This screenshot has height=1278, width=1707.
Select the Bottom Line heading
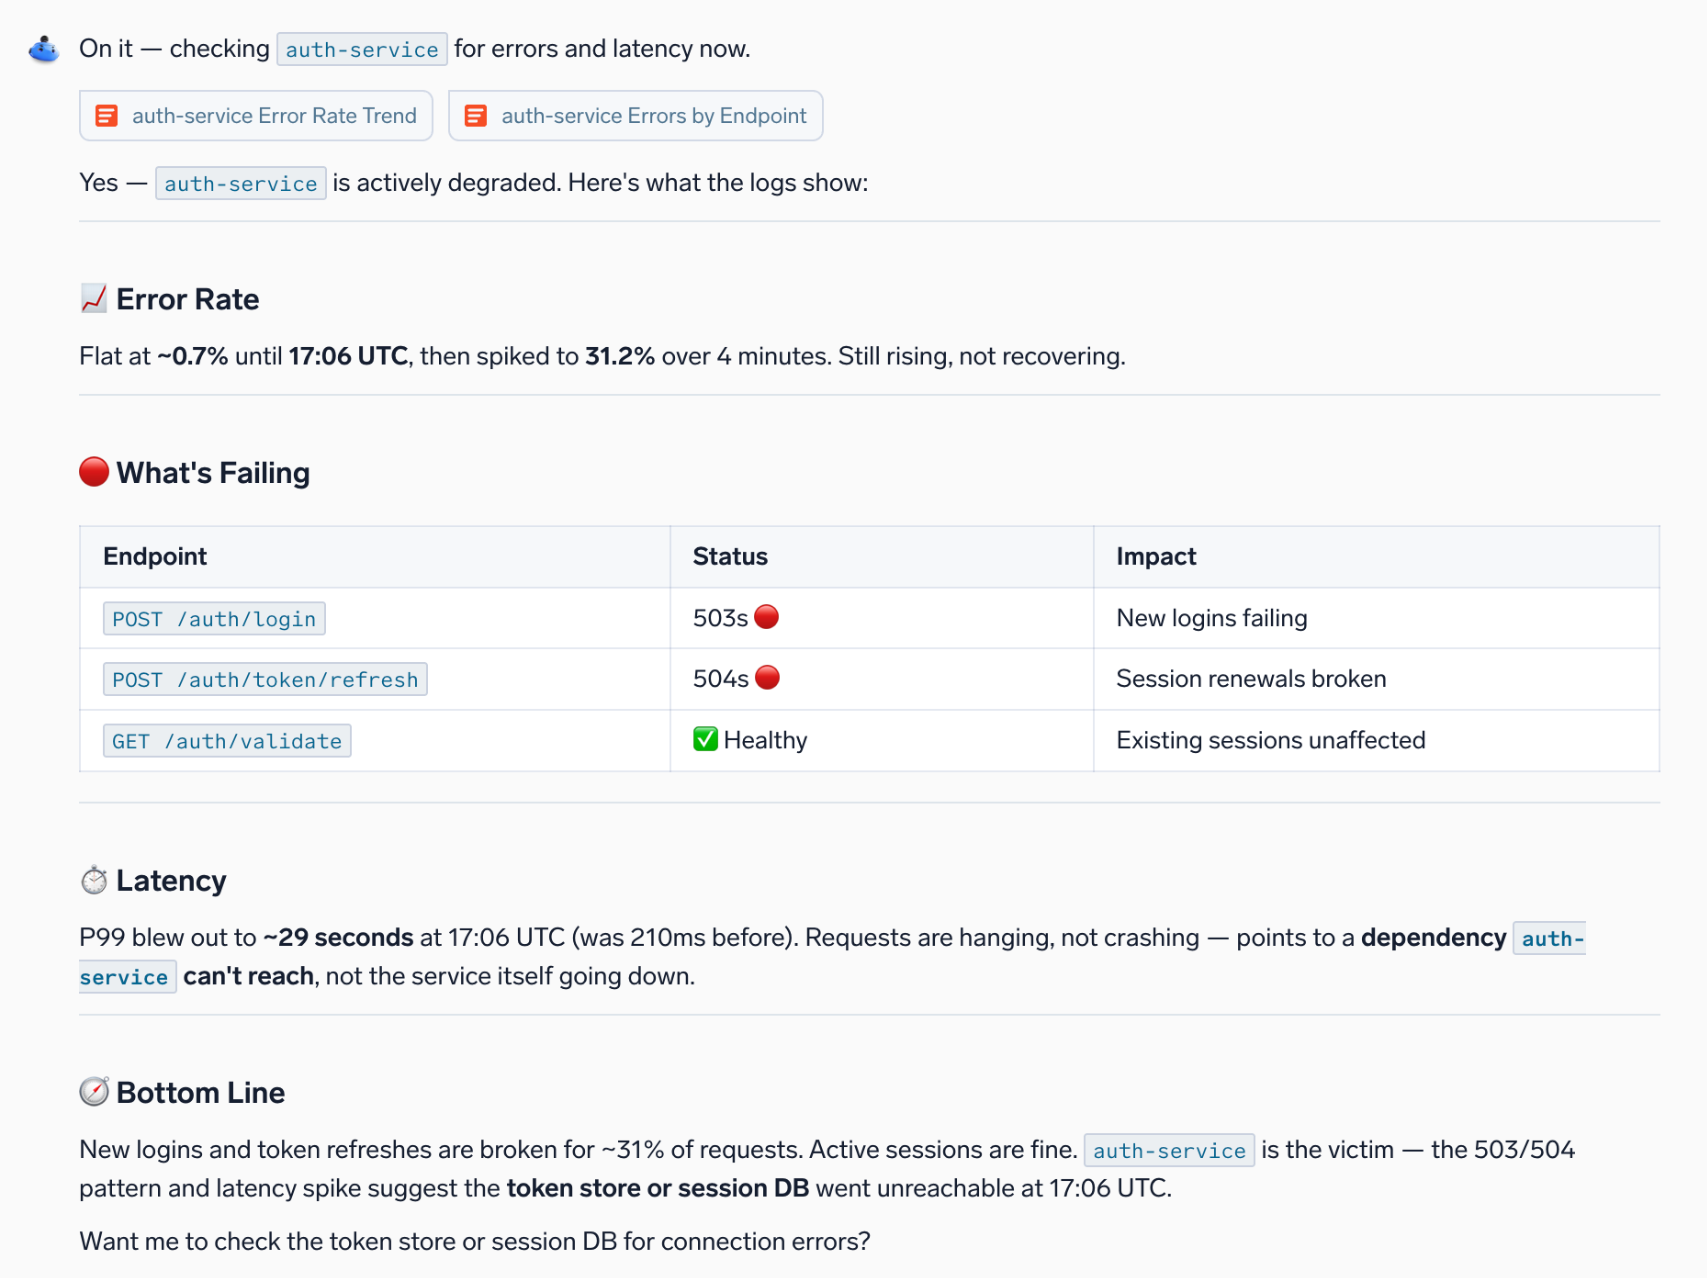[x=200, y=1093]
